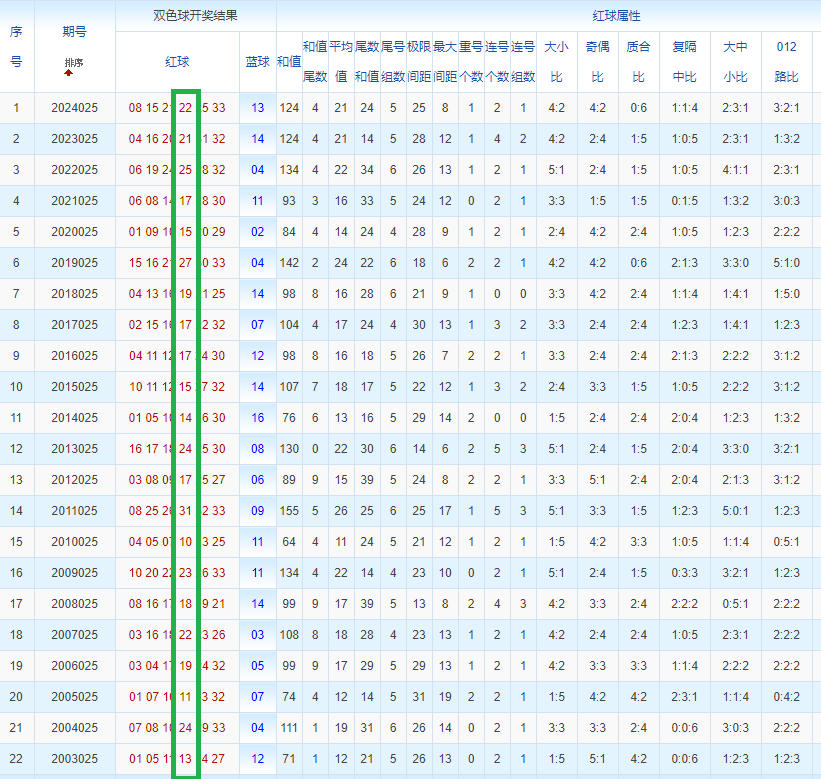The image size is (821, 779).
Task: Click the 012路比 column header
Action: [x=786, y=61]
